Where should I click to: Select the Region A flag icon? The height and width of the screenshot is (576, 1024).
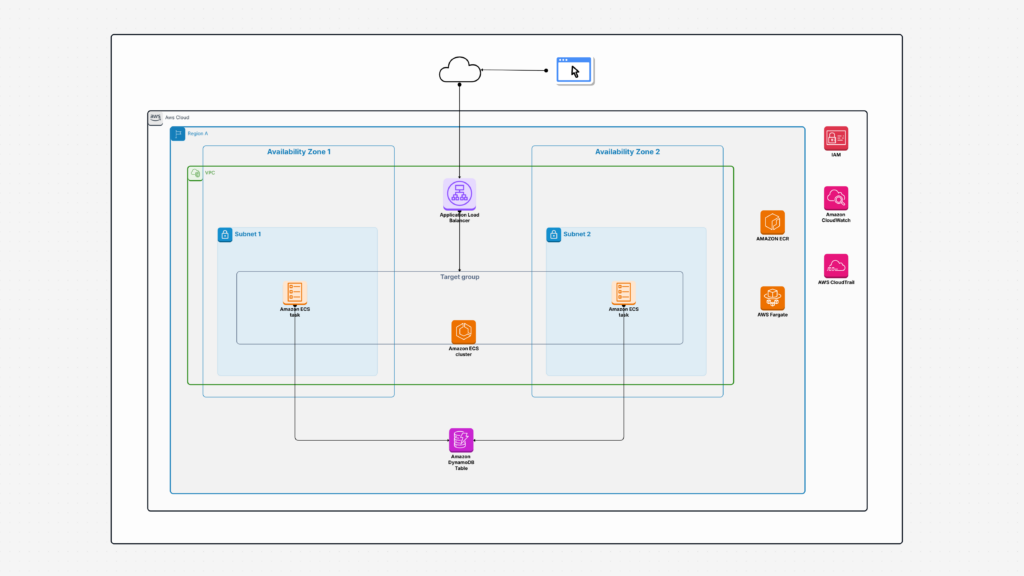[x=177, y=133]
